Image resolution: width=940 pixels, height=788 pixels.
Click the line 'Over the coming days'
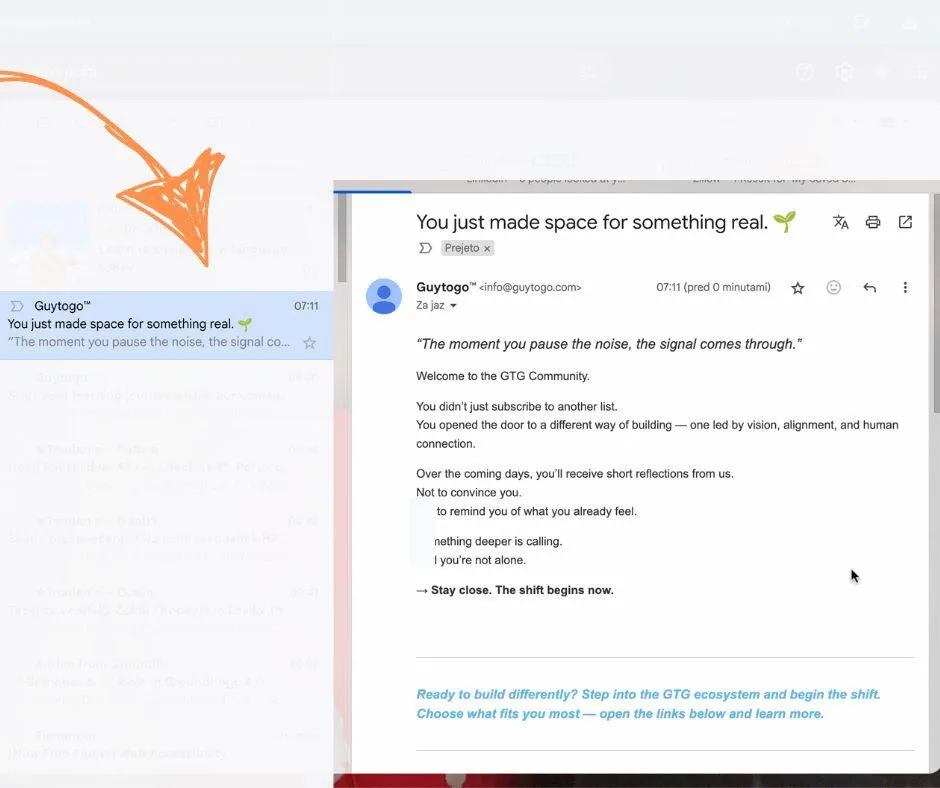[x=575, y=474]
